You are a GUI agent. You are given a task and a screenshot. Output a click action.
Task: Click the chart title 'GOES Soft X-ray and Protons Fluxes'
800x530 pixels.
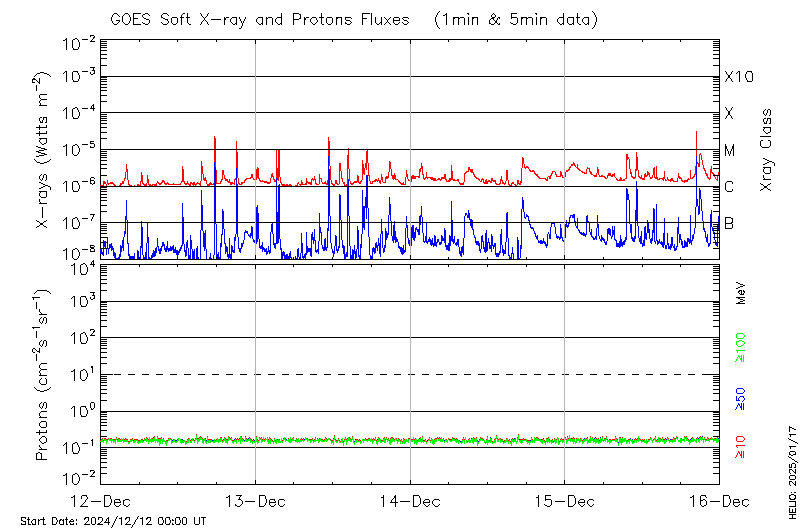tap(261, 19)
